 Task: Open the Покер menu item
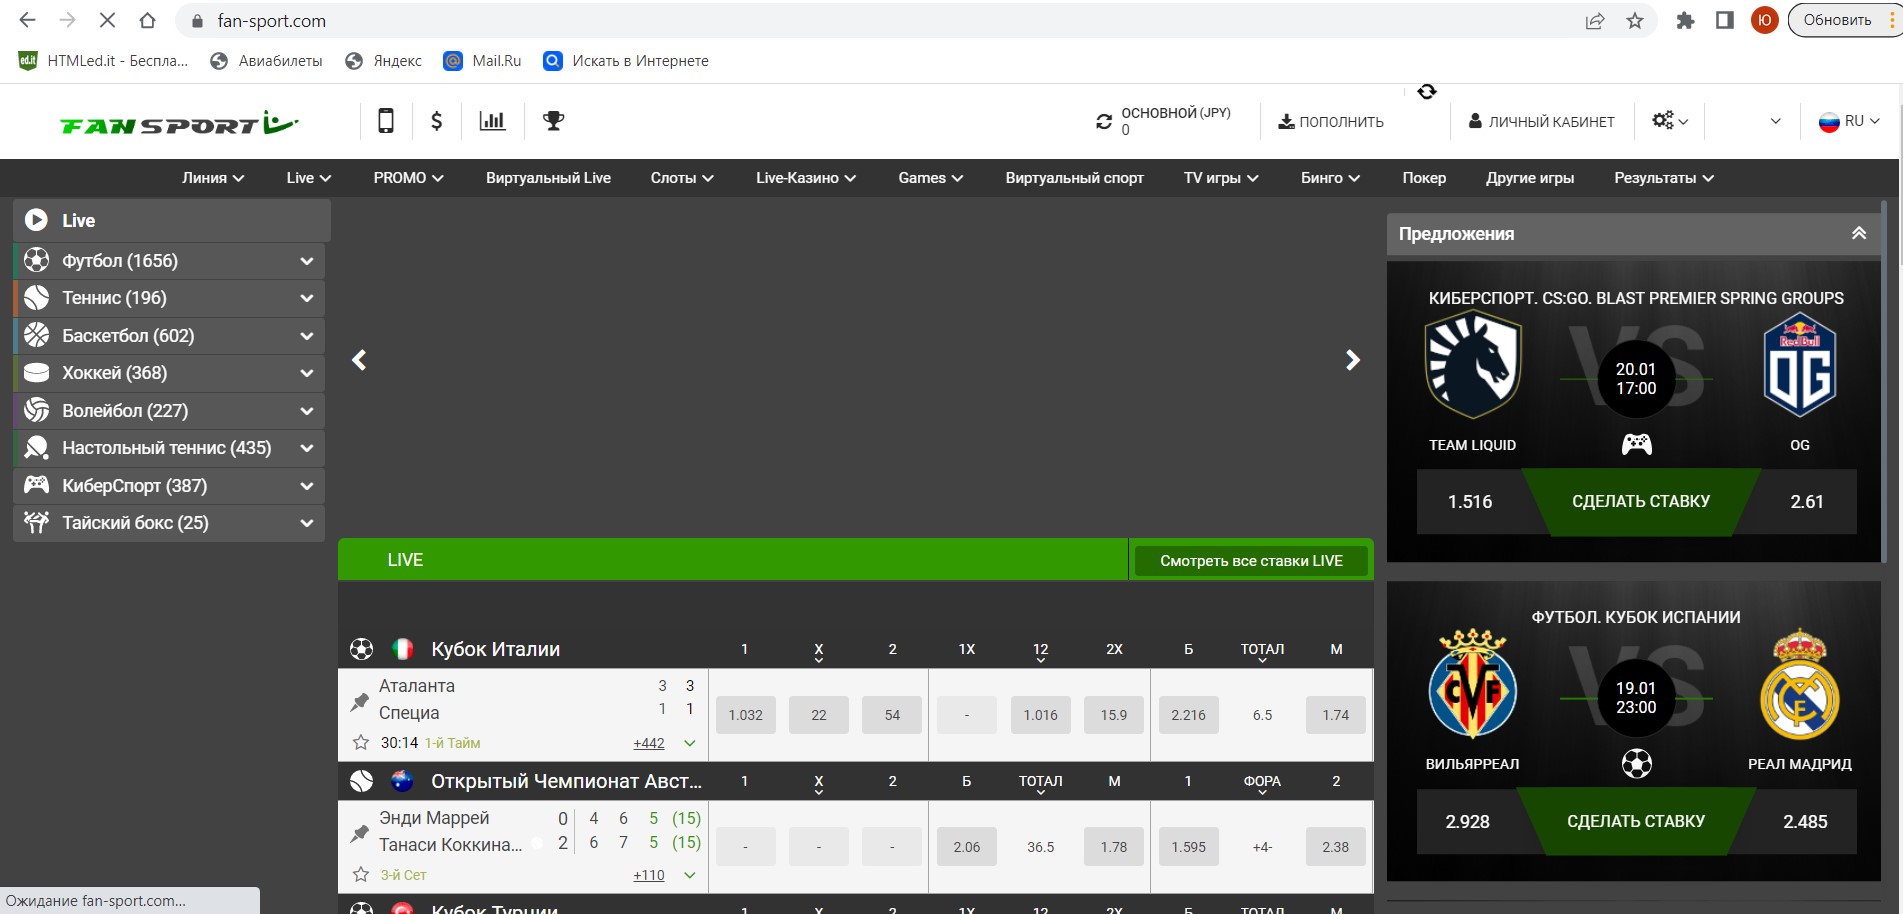pyautogui.click(x=1423, y=178)
